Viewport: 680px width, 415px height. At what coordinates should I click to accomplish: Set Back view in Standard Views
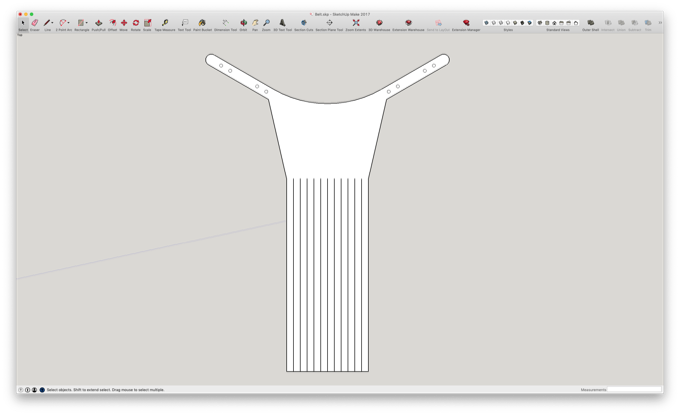click(x=569, y=23)
